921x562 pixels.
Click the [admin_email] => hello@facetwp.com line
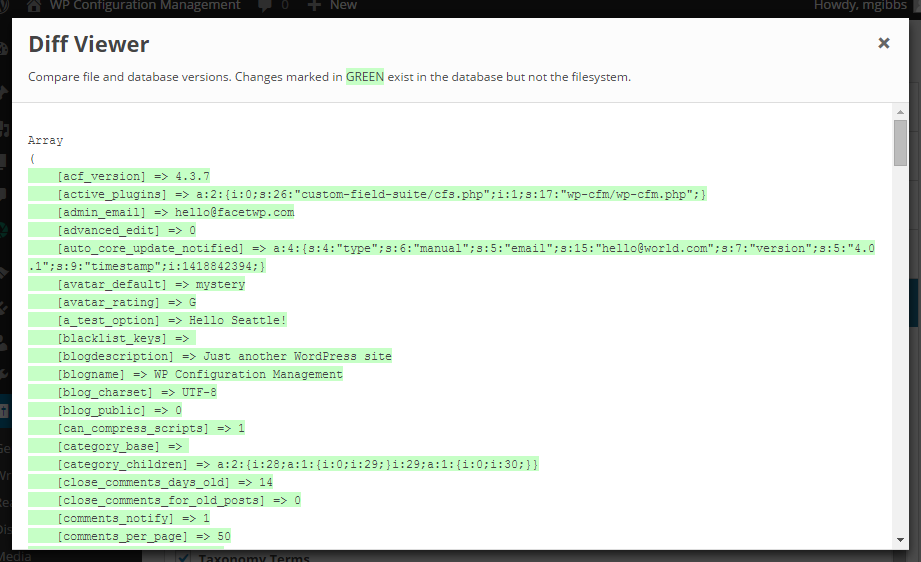point(162,212)
